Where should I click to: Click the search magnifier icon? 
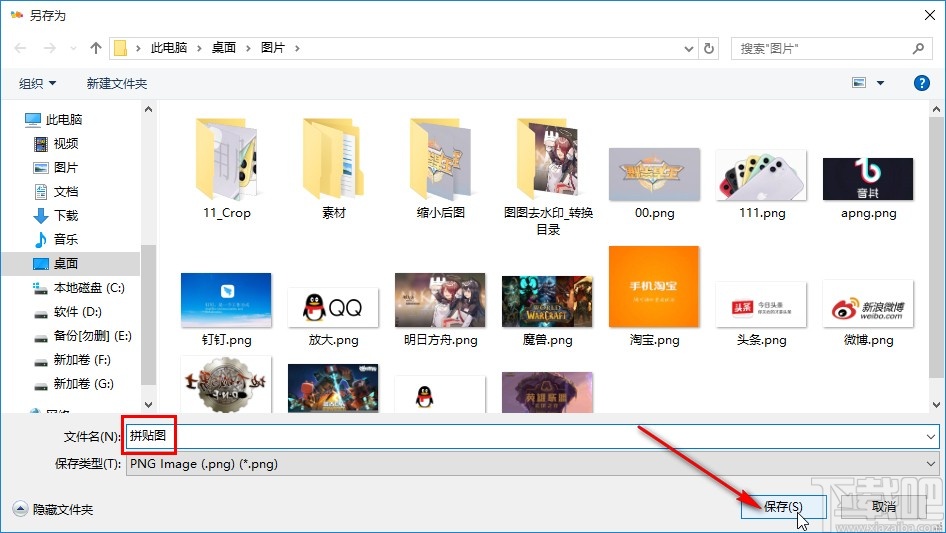(918, 48)
